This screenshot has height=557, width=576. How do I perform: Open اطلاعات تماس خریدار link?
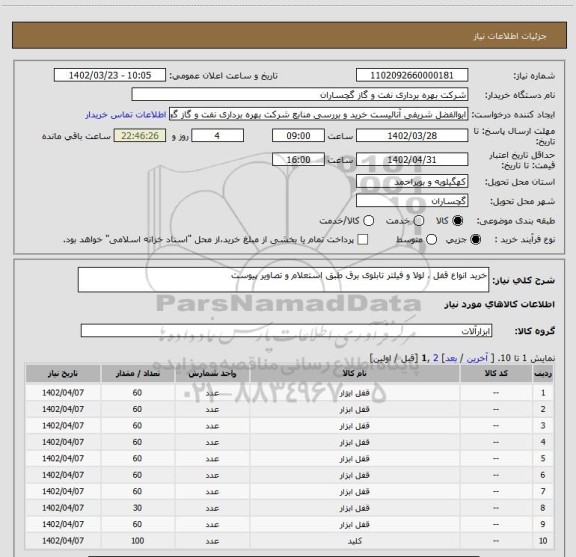pyautogui.click(x=126, y=115)
